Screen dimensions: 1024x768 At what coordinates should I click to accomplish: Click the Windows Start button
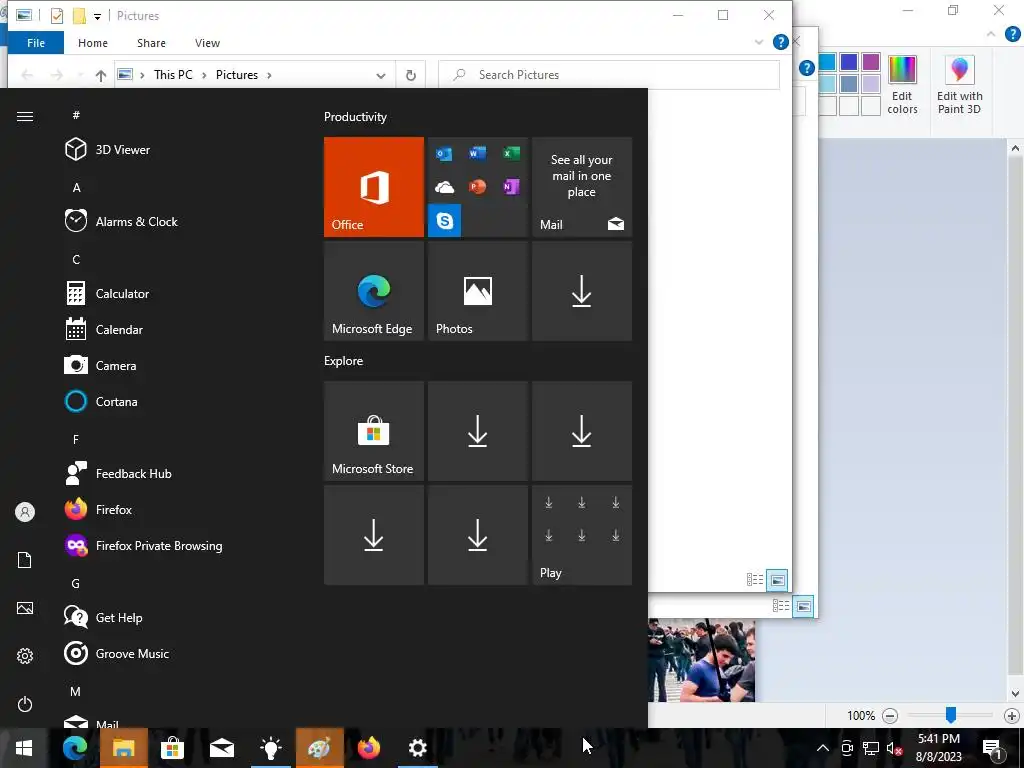coord(24,748)
